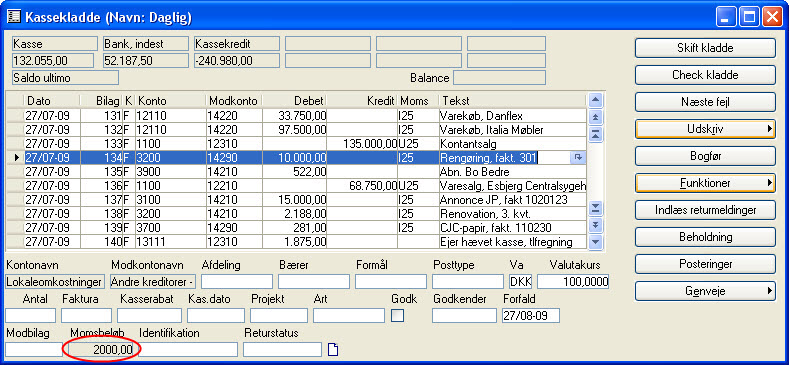
Task: Click the Konto column header
Action: [x=171, y=101]
